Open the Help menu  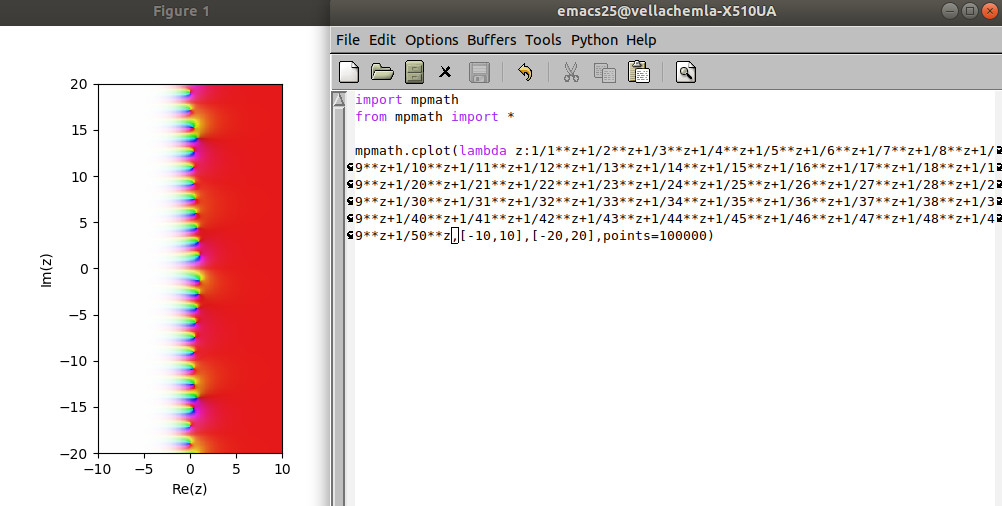click(x=641, y=40)
